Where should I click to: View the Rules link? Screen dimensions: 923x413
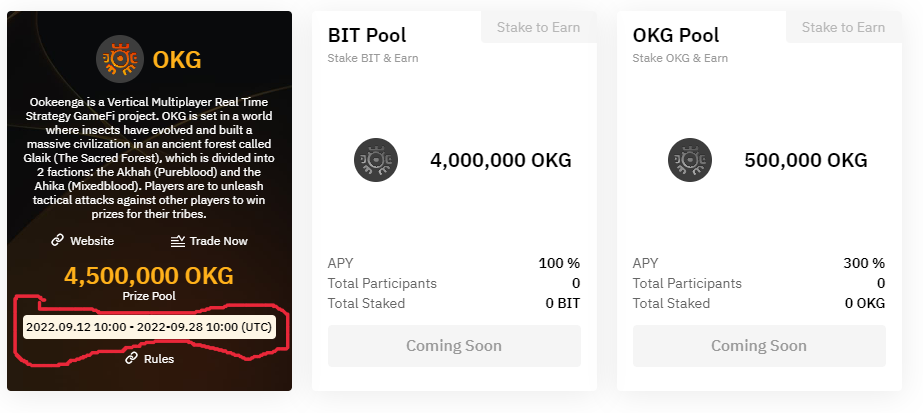click(158, 359)
